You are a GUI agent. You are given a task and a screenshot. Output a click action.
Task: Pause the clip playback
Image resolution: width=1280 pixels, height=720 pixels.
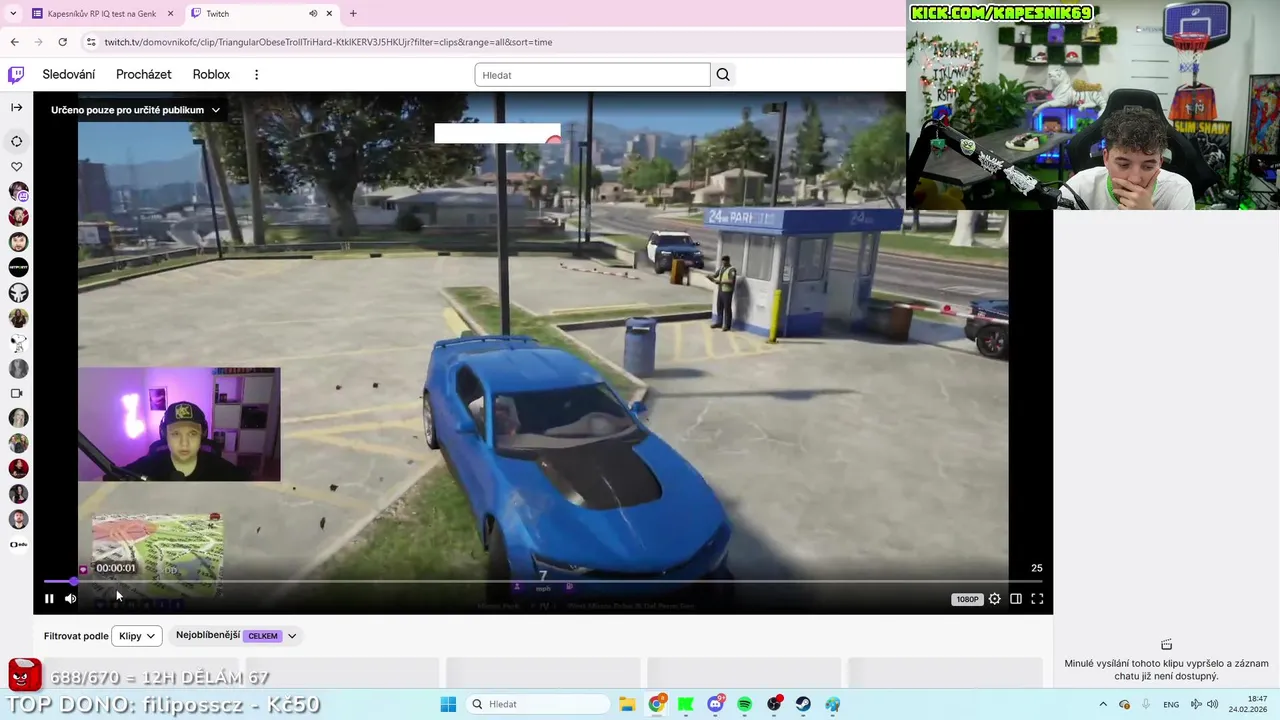coord(49,599)
